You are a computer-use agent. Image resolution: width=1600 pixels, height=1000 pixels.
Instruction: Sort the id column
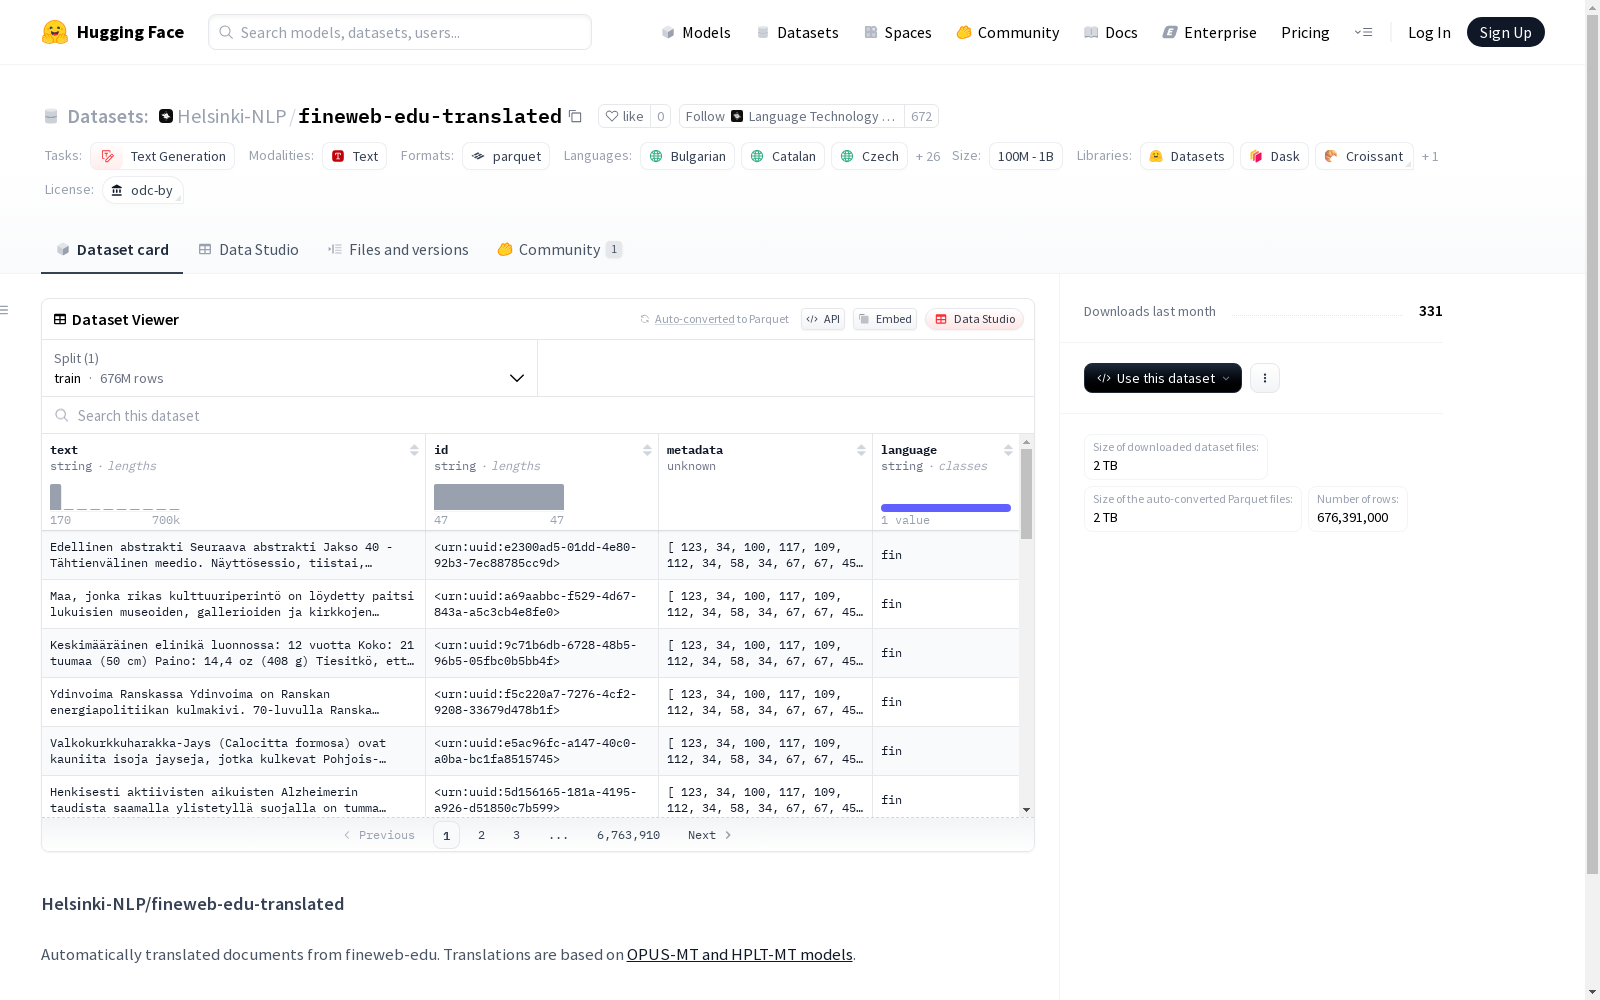pyautogui.click(x=647, y=450)
